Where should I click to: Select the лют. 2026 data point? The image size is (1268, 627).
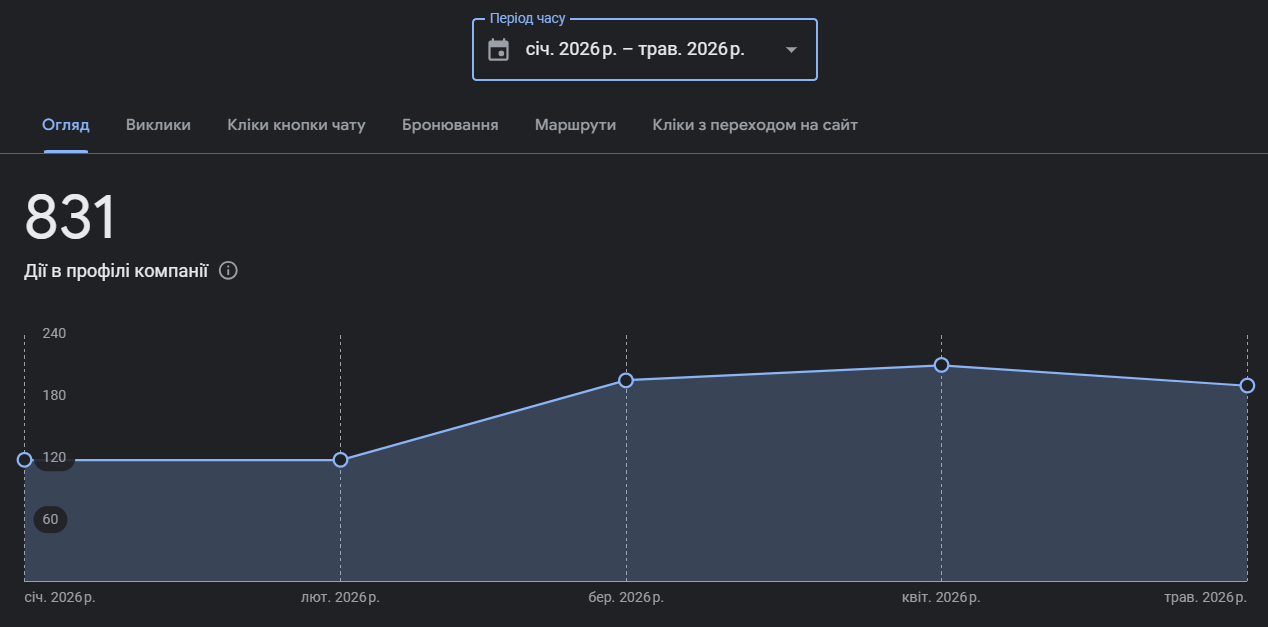[340, 460]
